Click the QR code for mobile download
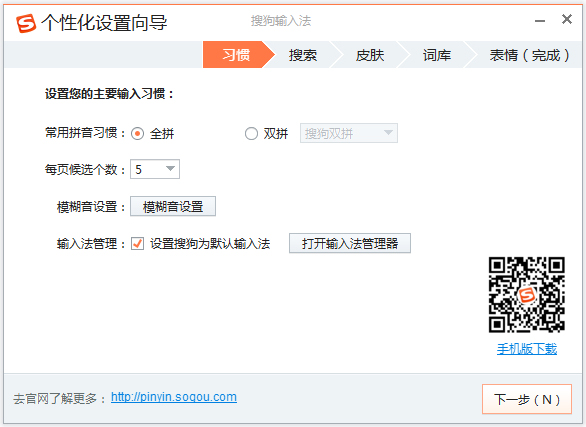586x427 pixels. click(527, 295)
